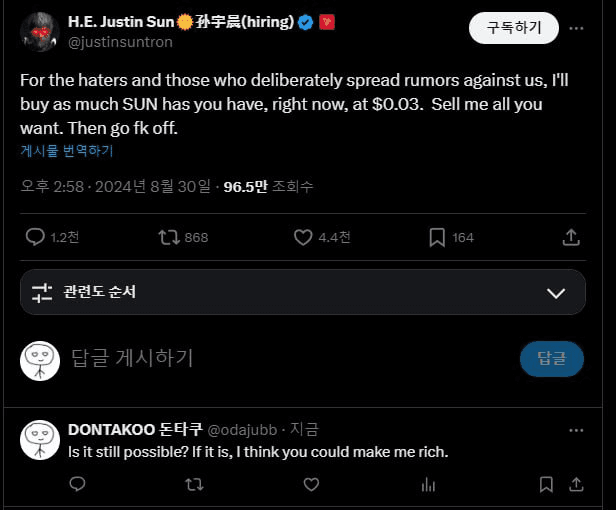Click the 구독하기 subscribe button
The width and height of the screenshot is (616, 510).
[x=513, y=28]
